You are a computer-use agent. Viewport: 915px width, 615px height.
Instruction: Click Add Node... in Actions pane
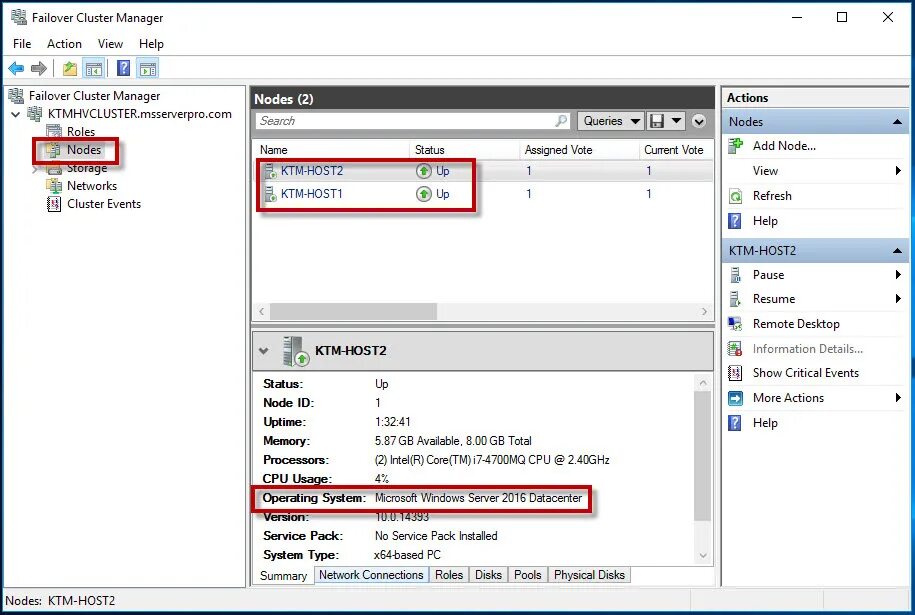pos(784,146)
